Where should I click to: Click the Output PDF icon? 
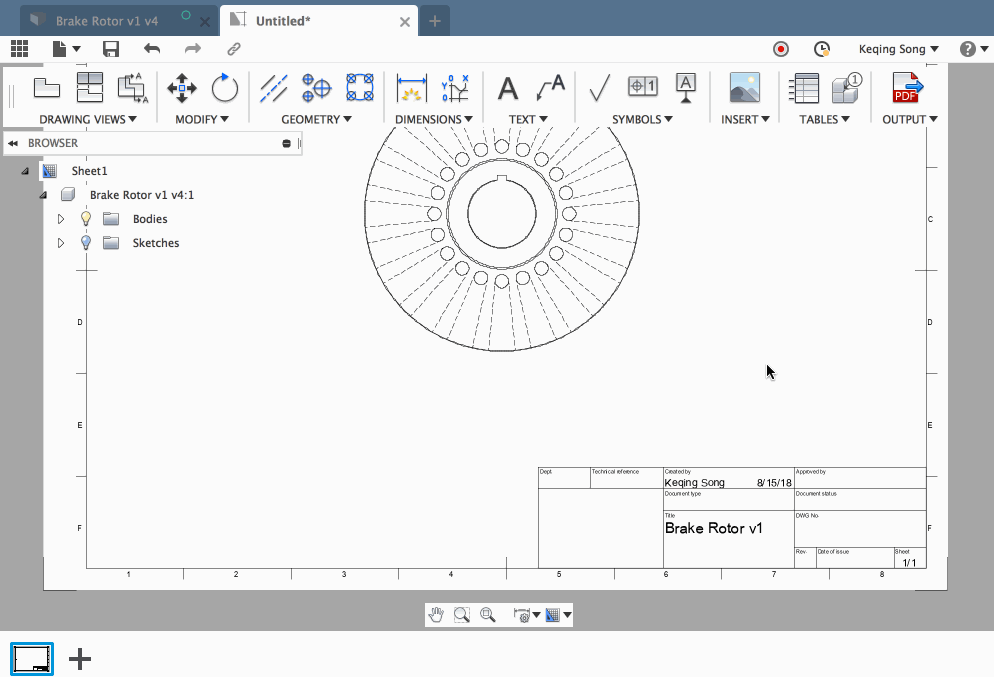click(907, 88)
